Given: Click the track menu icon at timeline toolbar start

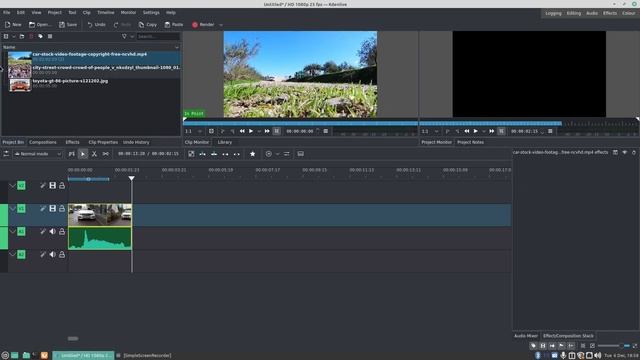Looking at the screenshot, I should [x=6, y=154].
